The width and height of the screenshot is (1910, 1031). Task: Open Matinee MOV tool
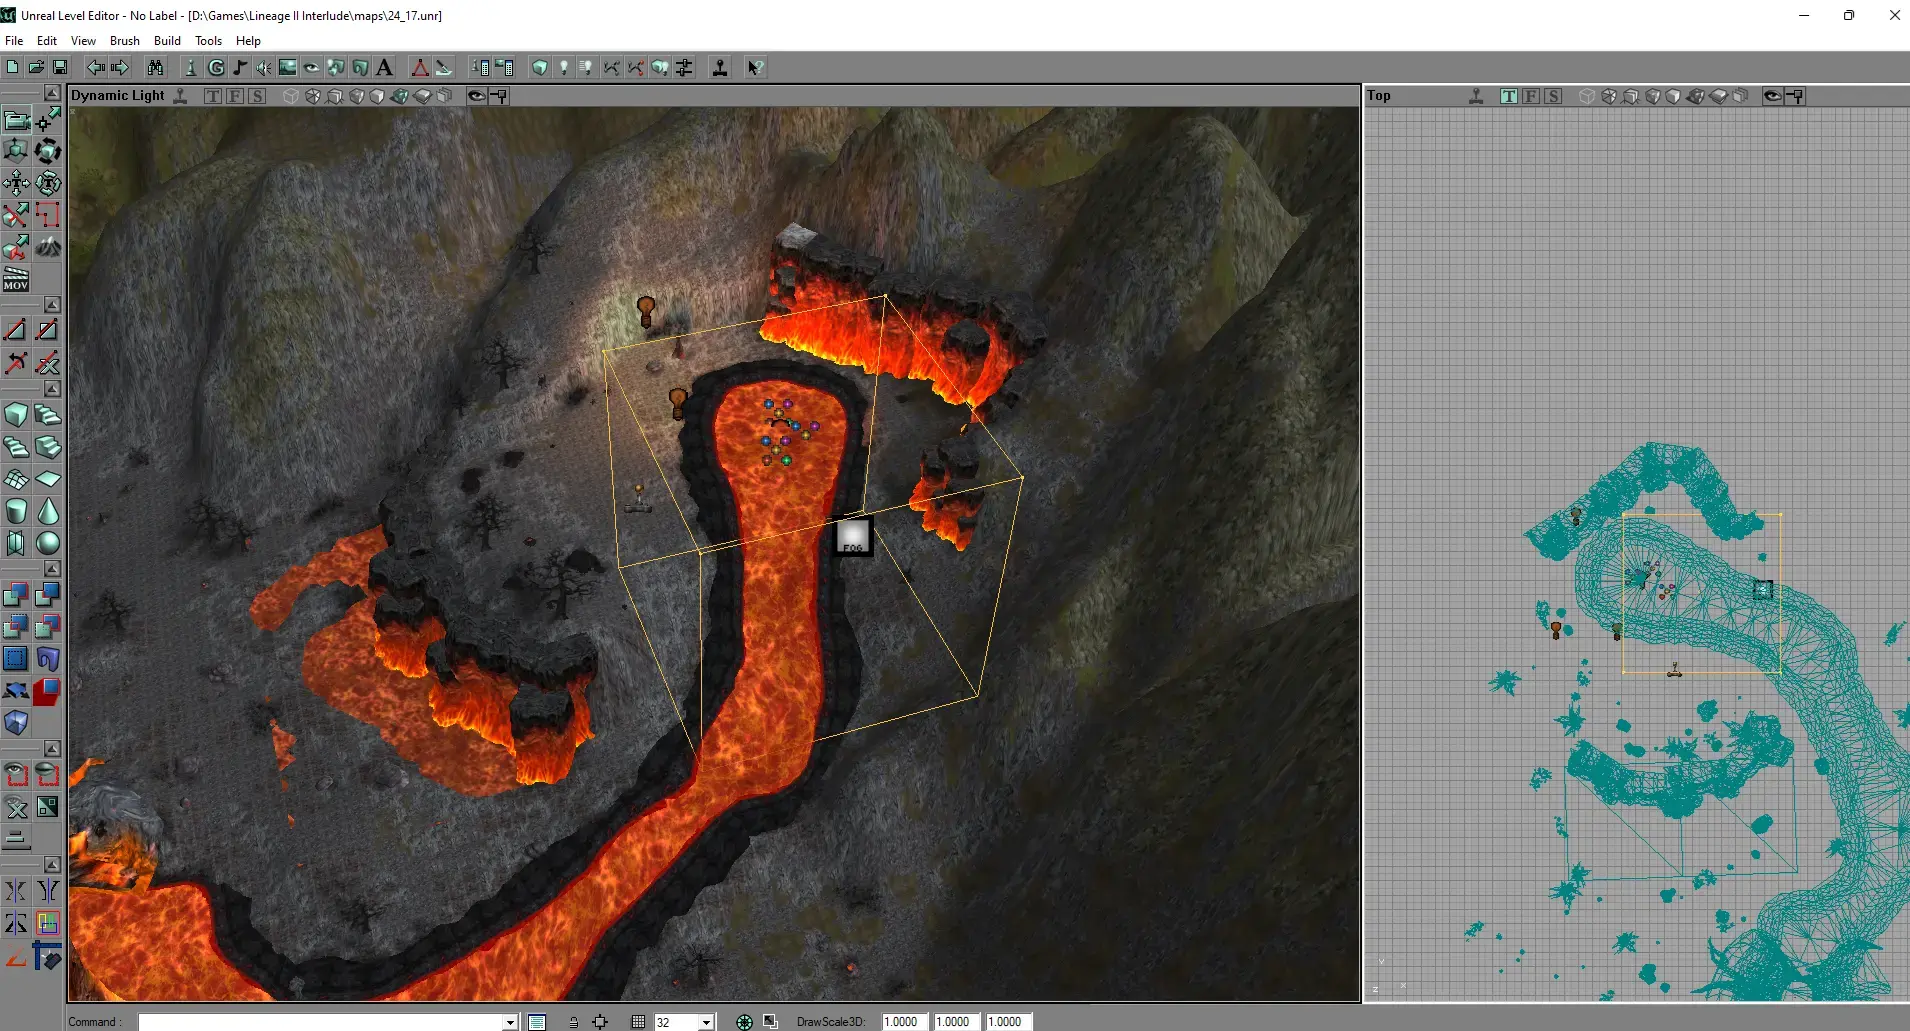tap(16, 279)
